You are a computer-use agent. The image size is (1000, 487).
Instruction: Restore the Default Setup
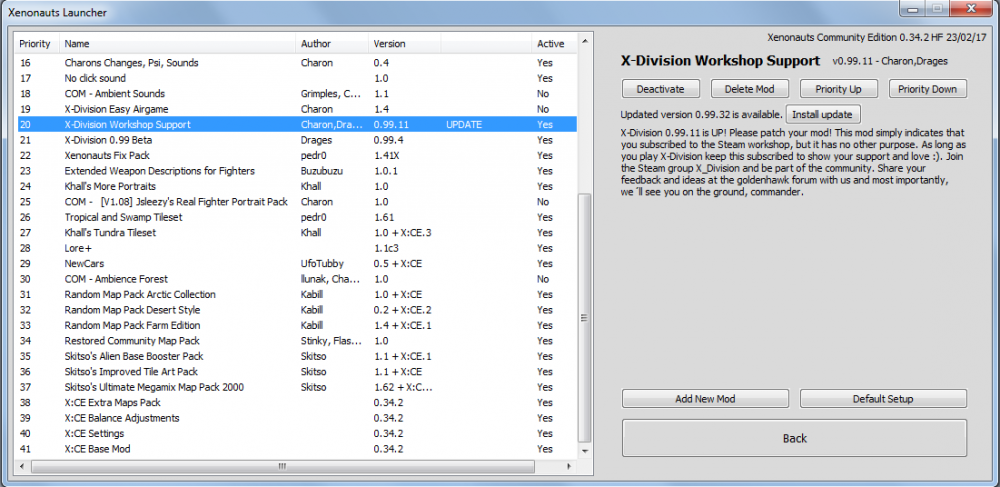point(883,399)
